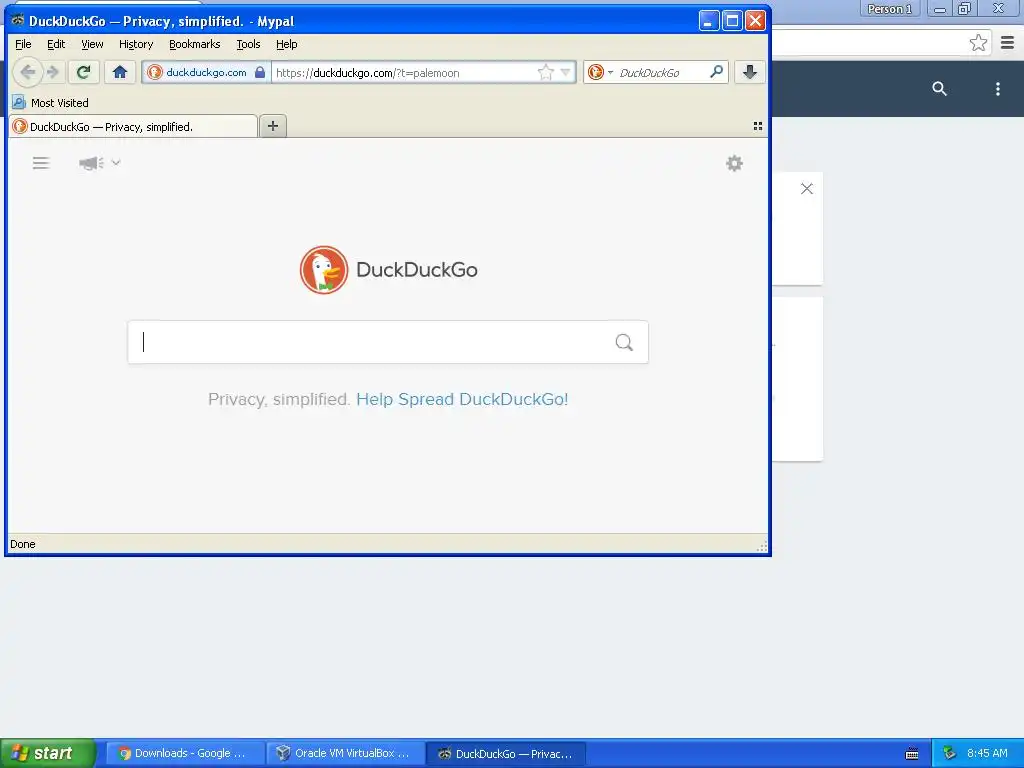Bookmark this page with the star icon

(x=545, y=72)
